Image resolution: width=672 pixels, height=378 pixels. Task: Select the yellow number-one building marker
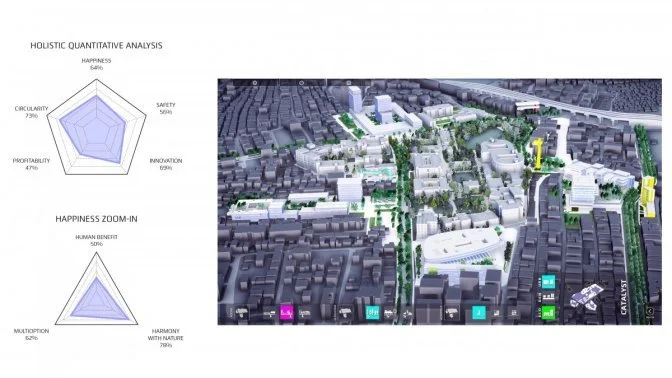tap(538, 153)
